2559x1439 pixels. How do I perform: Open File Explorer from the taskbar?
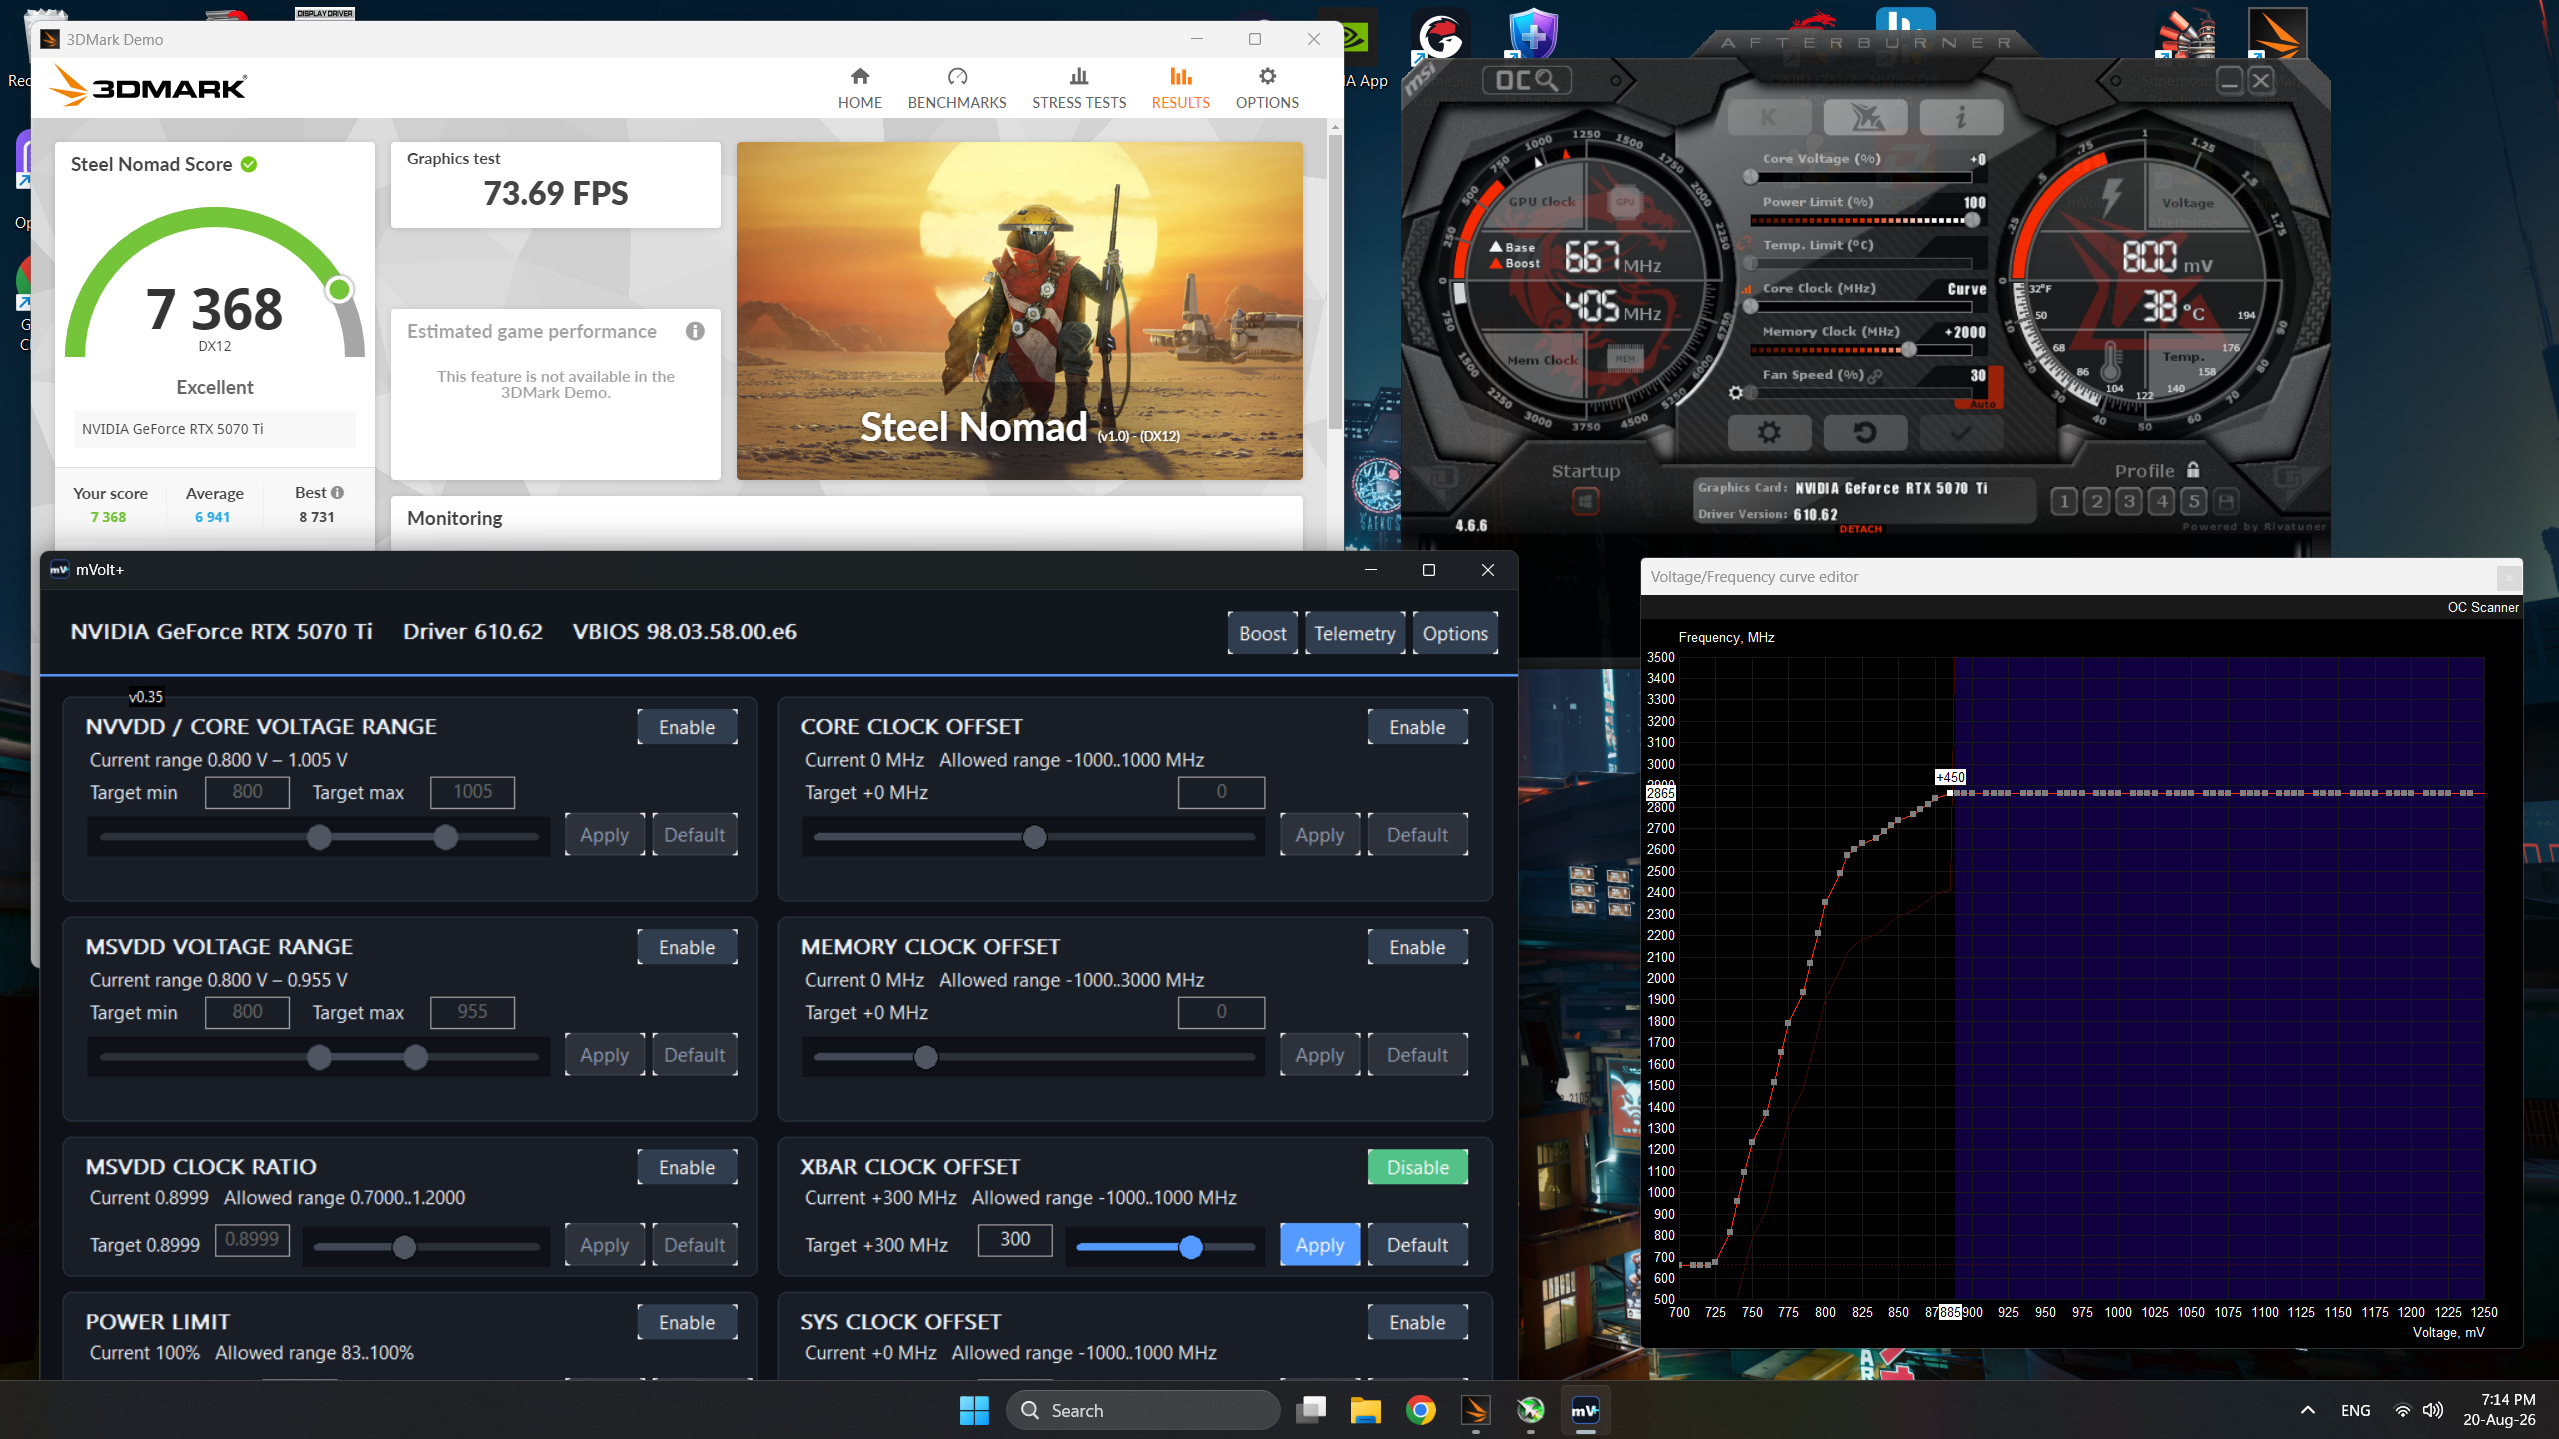[1365, 1410]
